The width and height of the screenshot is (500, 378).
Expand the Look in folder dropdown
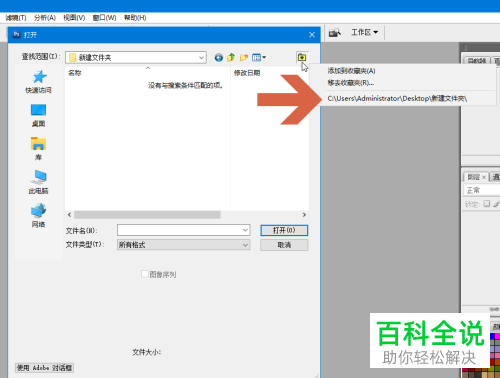(201, 58)
